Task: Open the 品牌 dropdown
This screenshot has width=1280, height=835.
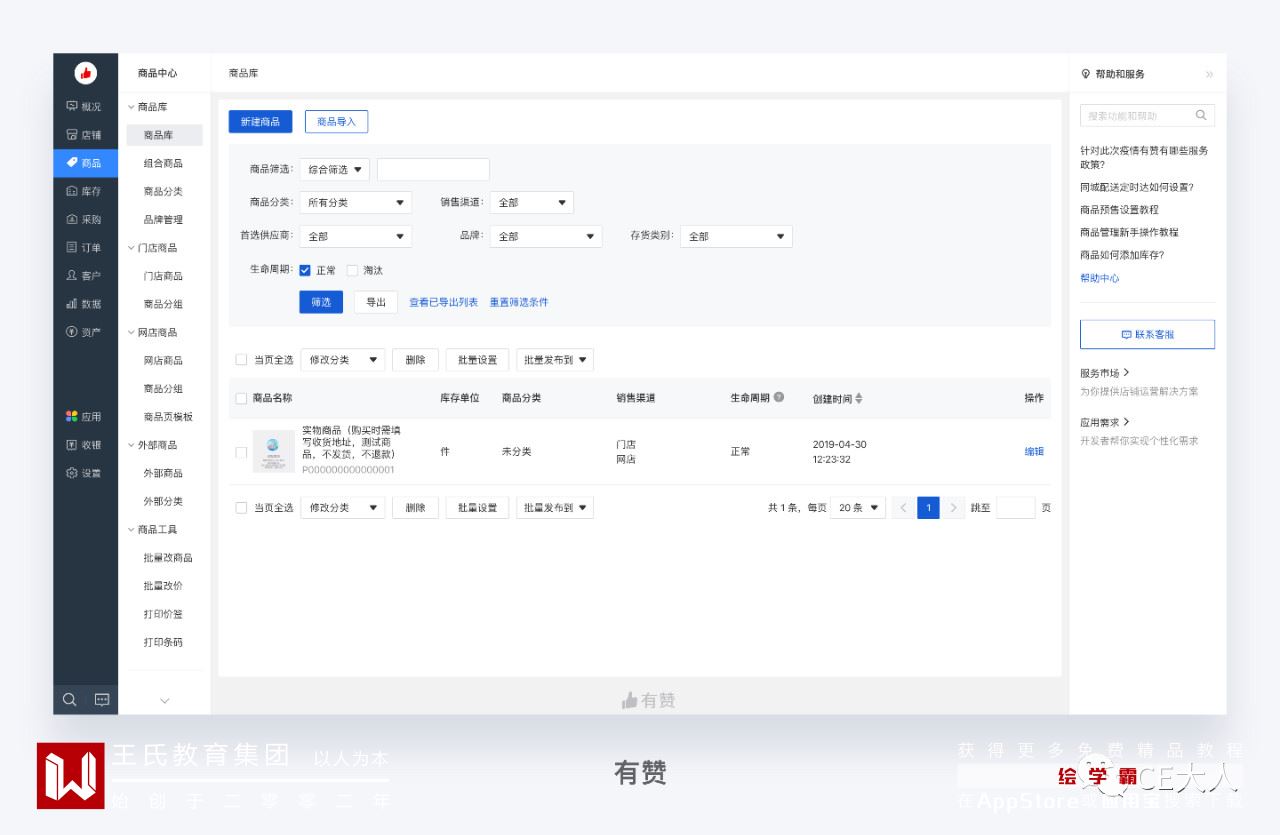Action: pyautogui.click(x=545, y=237)
